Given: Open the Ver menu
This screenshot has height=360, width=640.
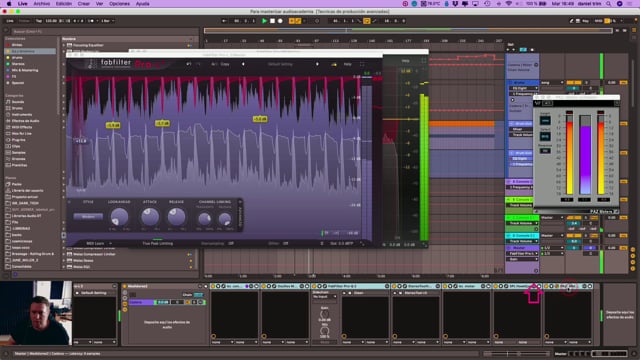Looking at the screenshot, I should click(x=99, y=4).
